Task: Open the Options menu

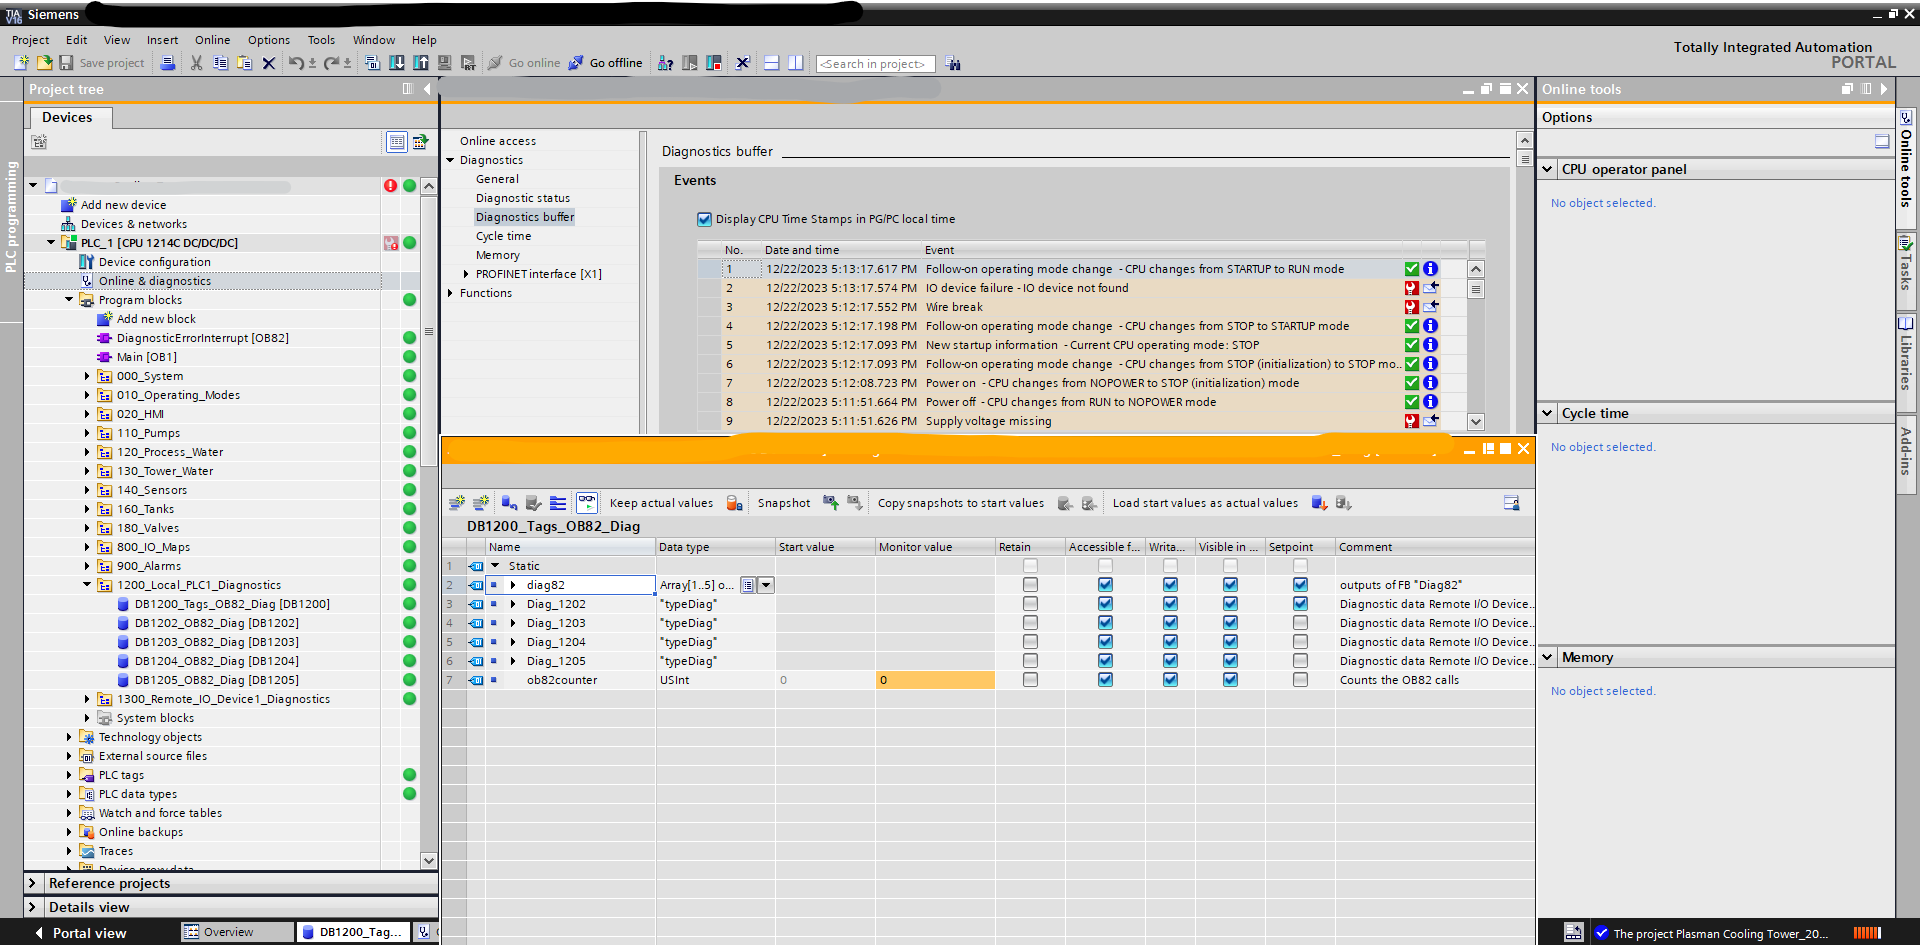Action: [x=268, y=40]
